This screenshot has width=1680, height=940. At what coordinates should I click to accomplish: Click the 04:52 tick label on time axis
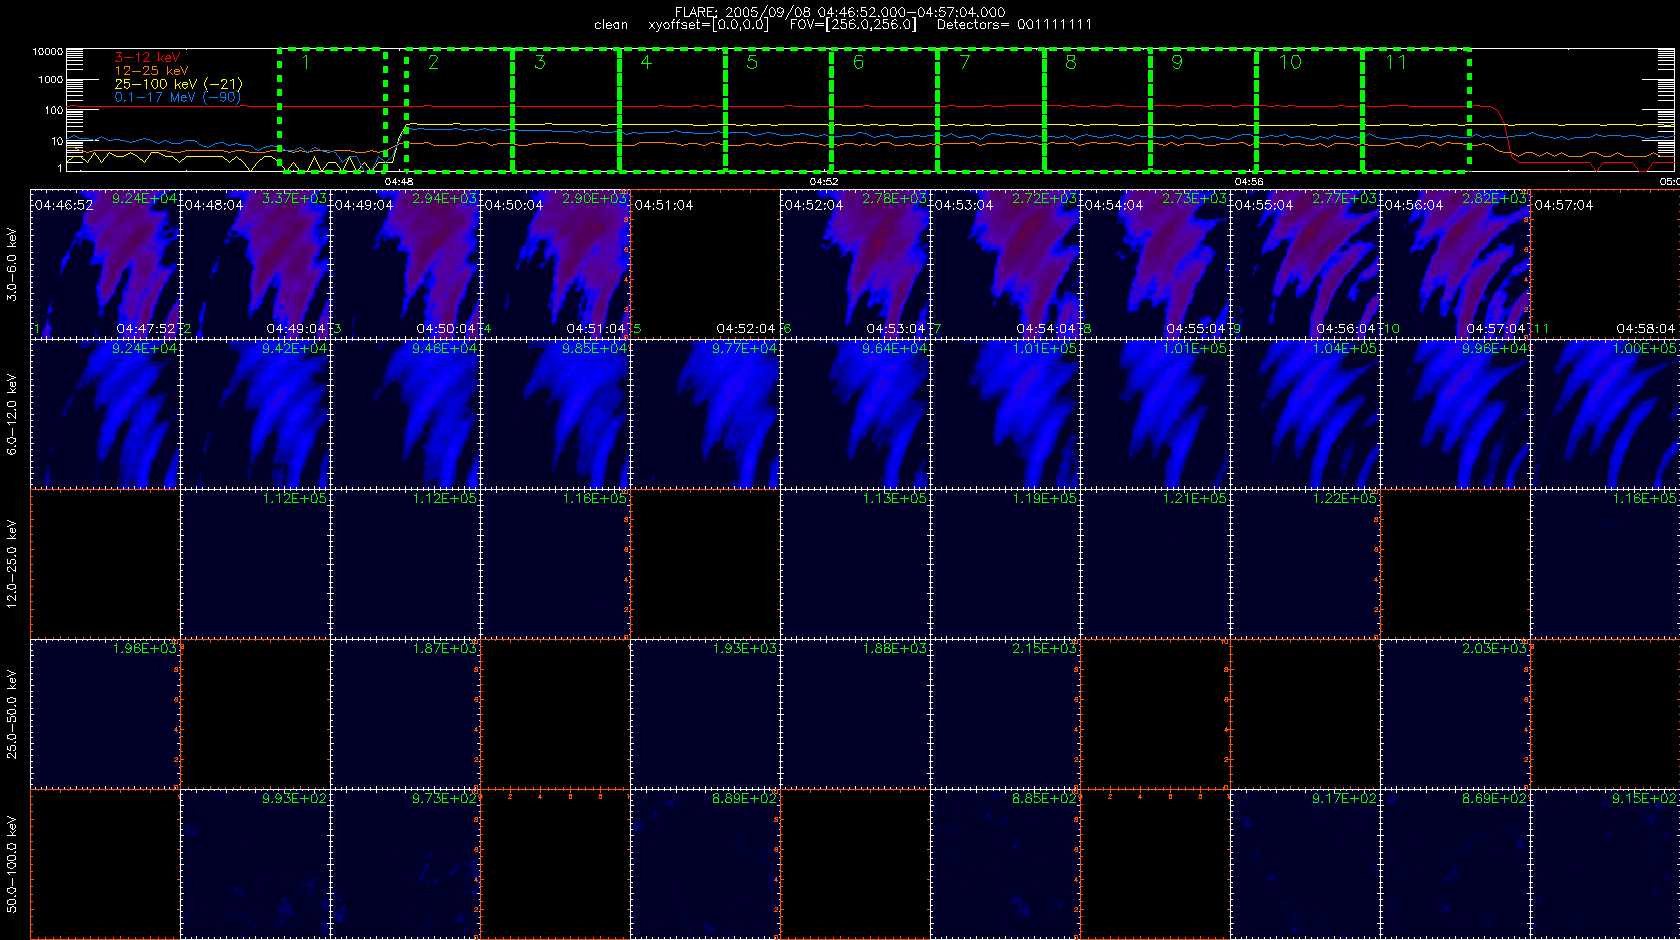pyautogui.click(x=824, y=182)
